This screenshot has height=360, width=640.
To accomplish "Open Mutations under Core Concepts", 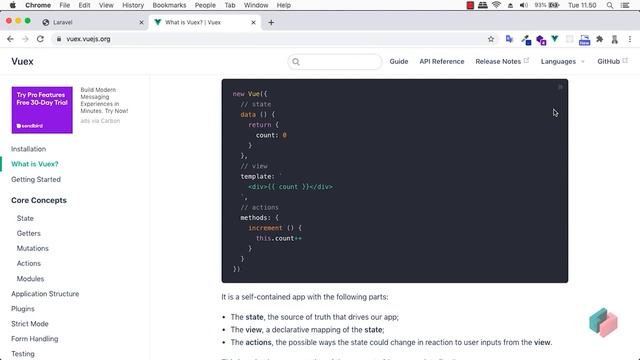I will click(x=33, y=249).
